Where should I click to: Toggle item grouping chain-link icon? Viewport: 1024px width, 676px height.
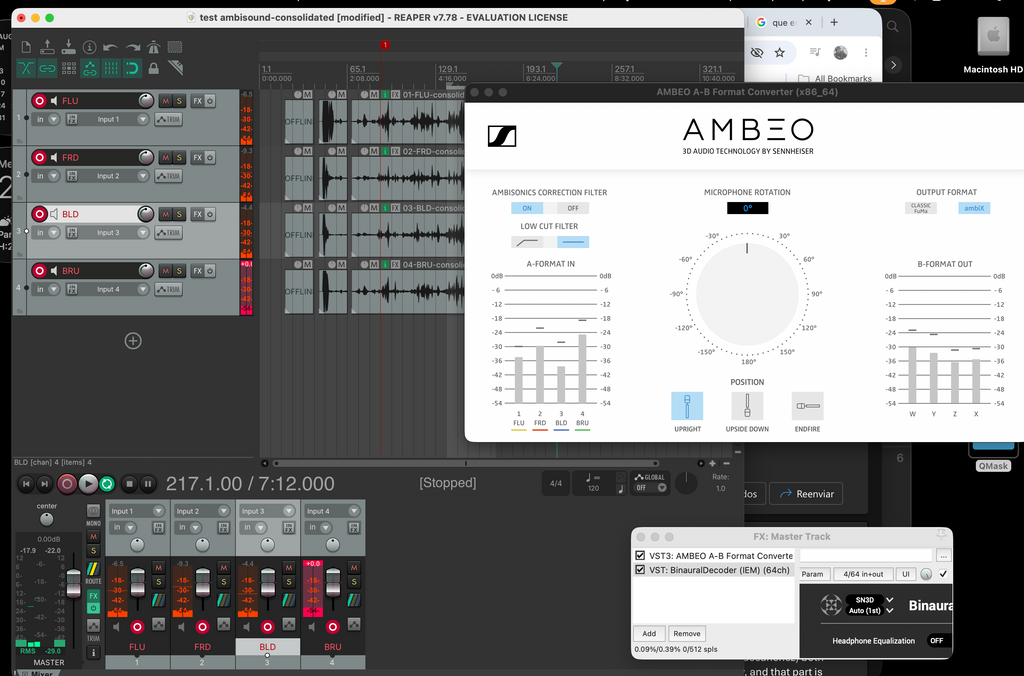click(x=47, y=68)
